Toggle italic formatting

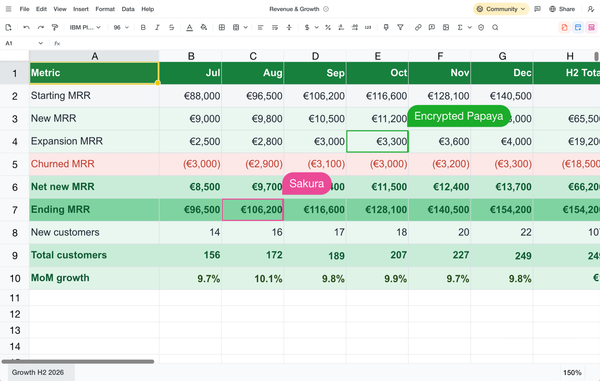(x=157, y=27)
